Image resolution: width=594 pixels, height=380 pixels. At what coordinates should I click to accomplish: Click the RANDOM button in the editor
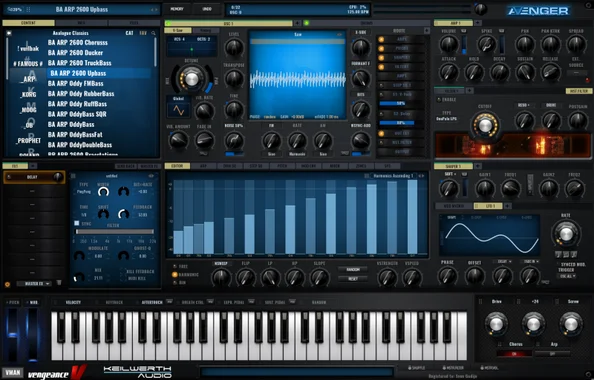point(353,269)
